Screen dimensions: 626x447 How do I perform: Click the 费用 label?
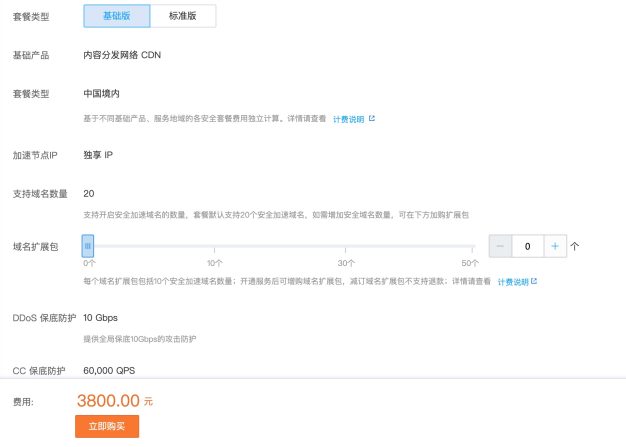(x=23, y=402)
